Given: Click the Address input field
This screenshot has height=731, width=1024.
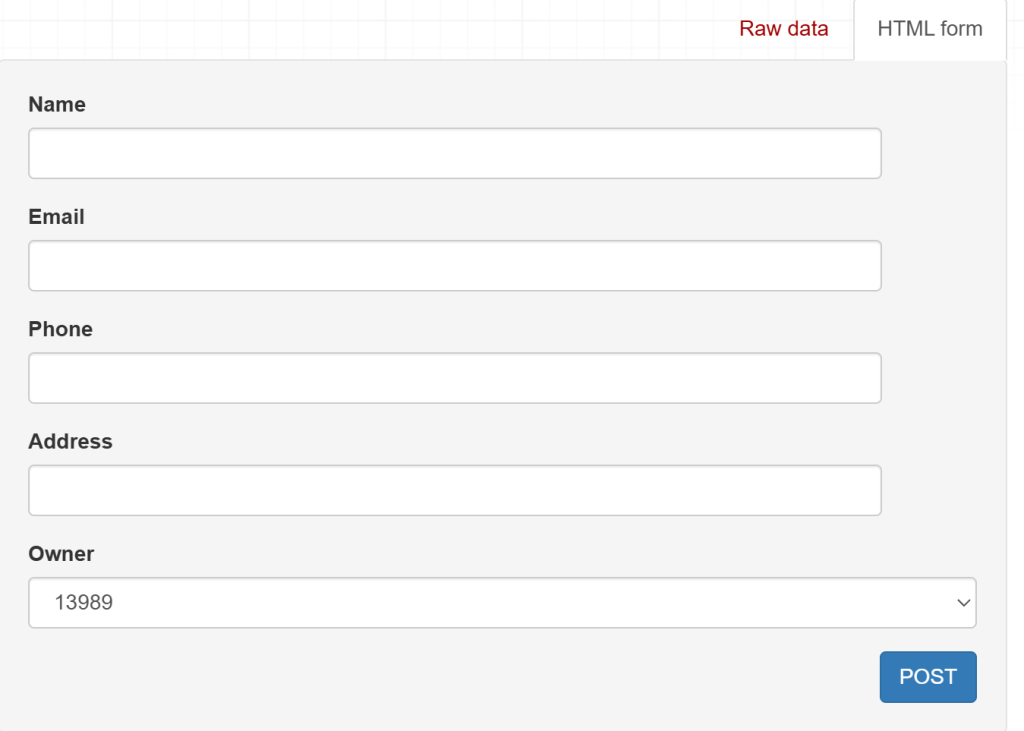Looking at the screenshot, I should point(454,490).
